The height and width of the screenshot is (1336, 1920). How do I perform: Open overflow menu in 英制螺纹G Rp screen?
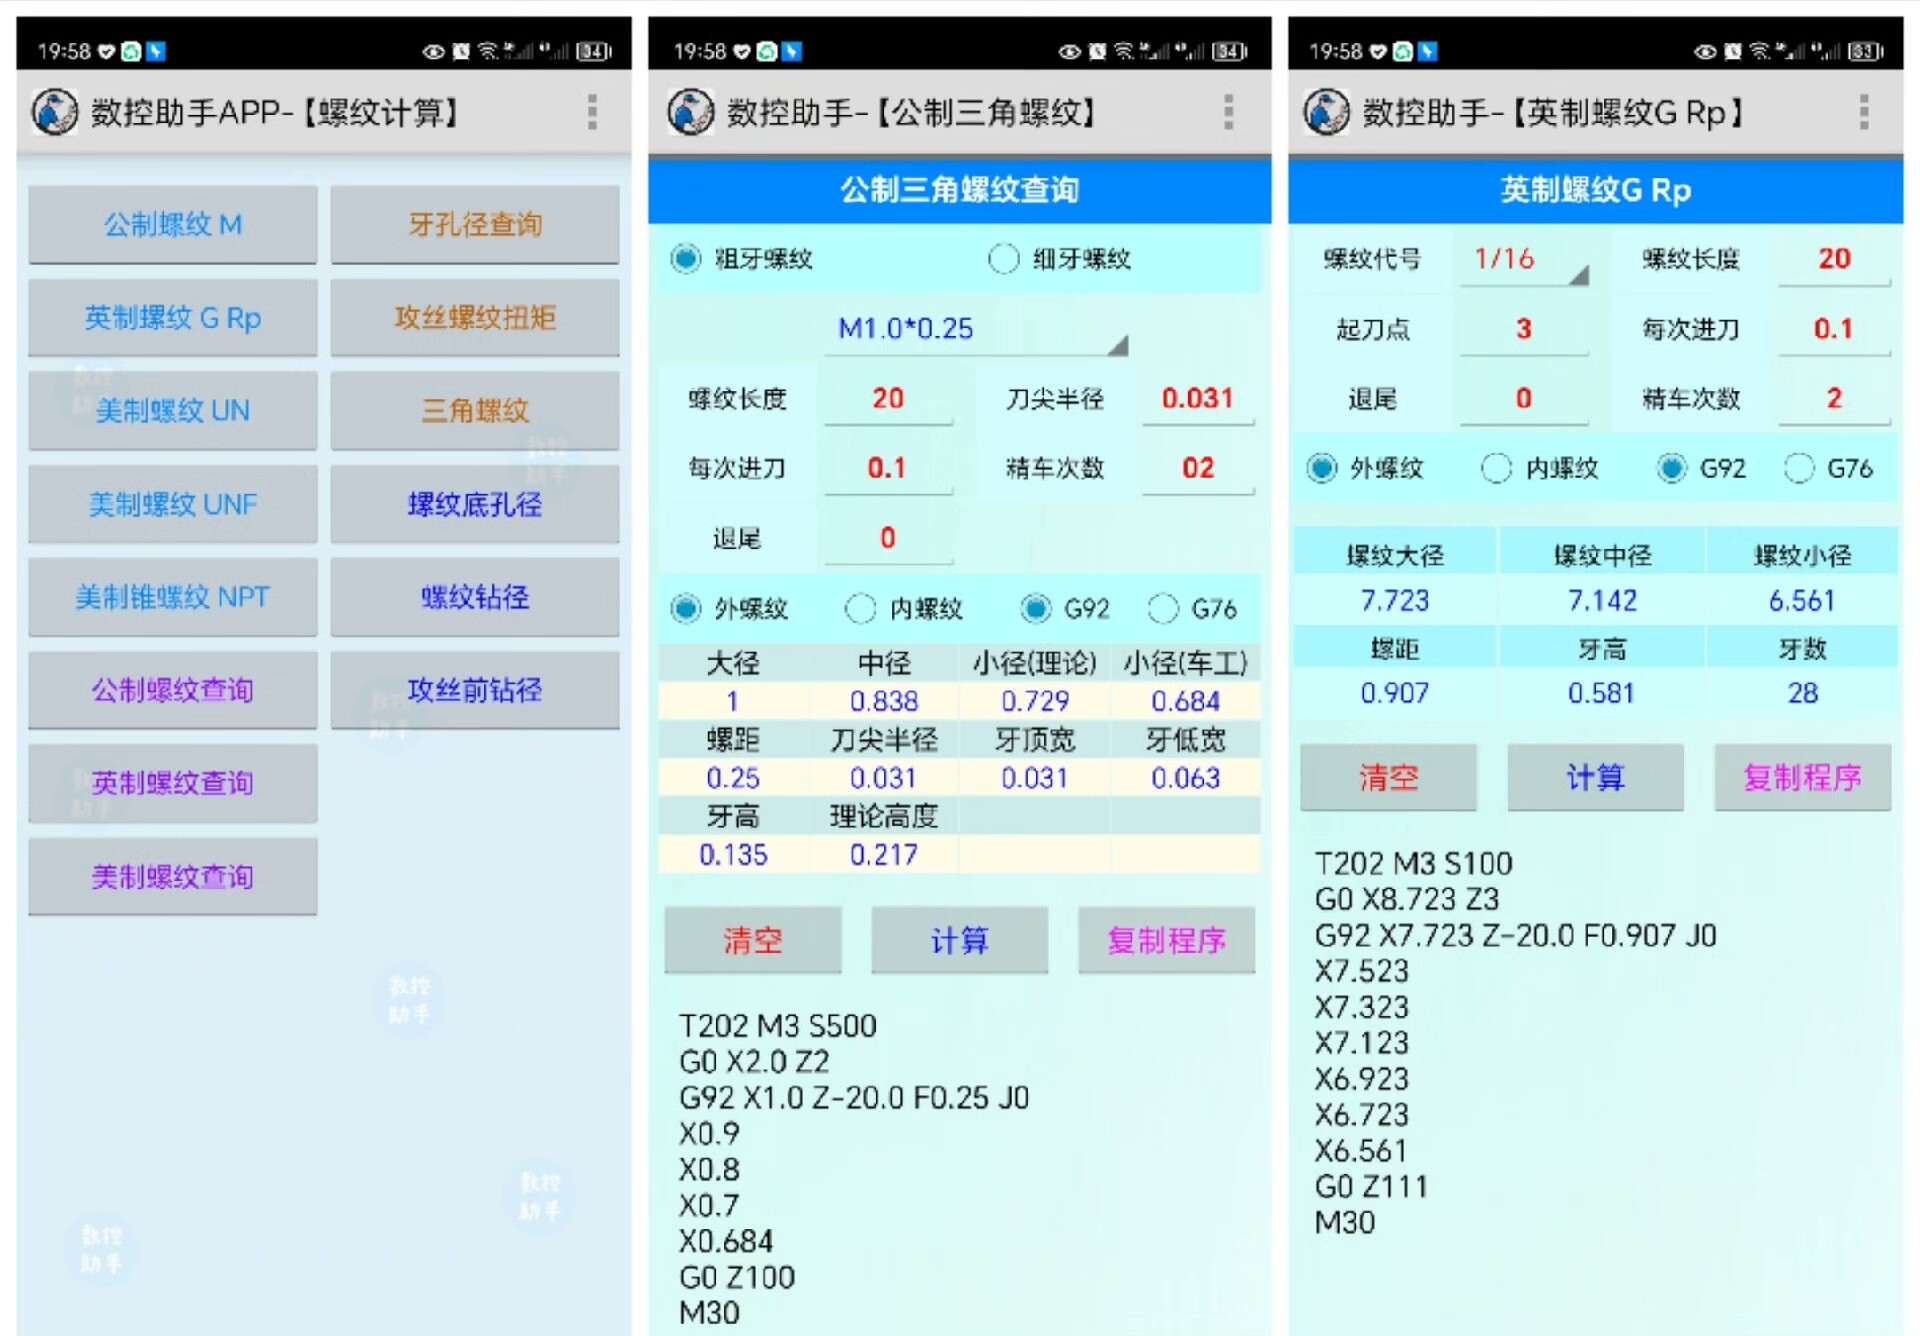pyautogui.click(x=1863, y=112)
